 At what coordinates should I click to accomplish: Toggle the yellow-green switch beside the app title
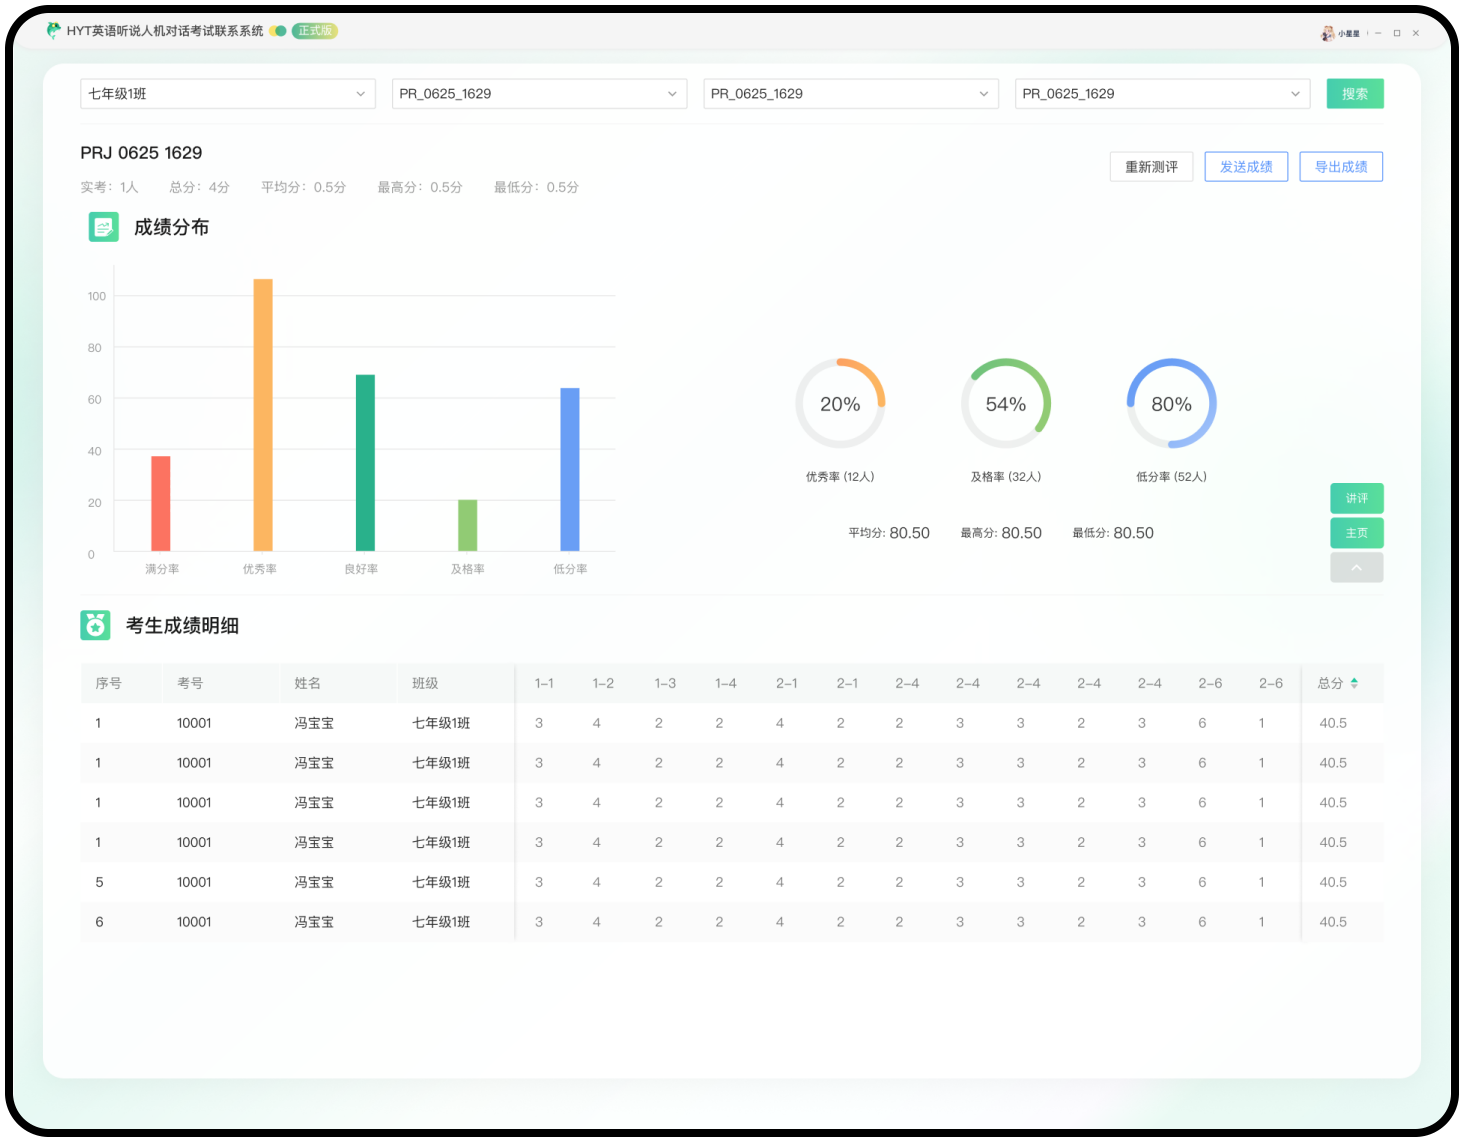click(x=278, y=31)
